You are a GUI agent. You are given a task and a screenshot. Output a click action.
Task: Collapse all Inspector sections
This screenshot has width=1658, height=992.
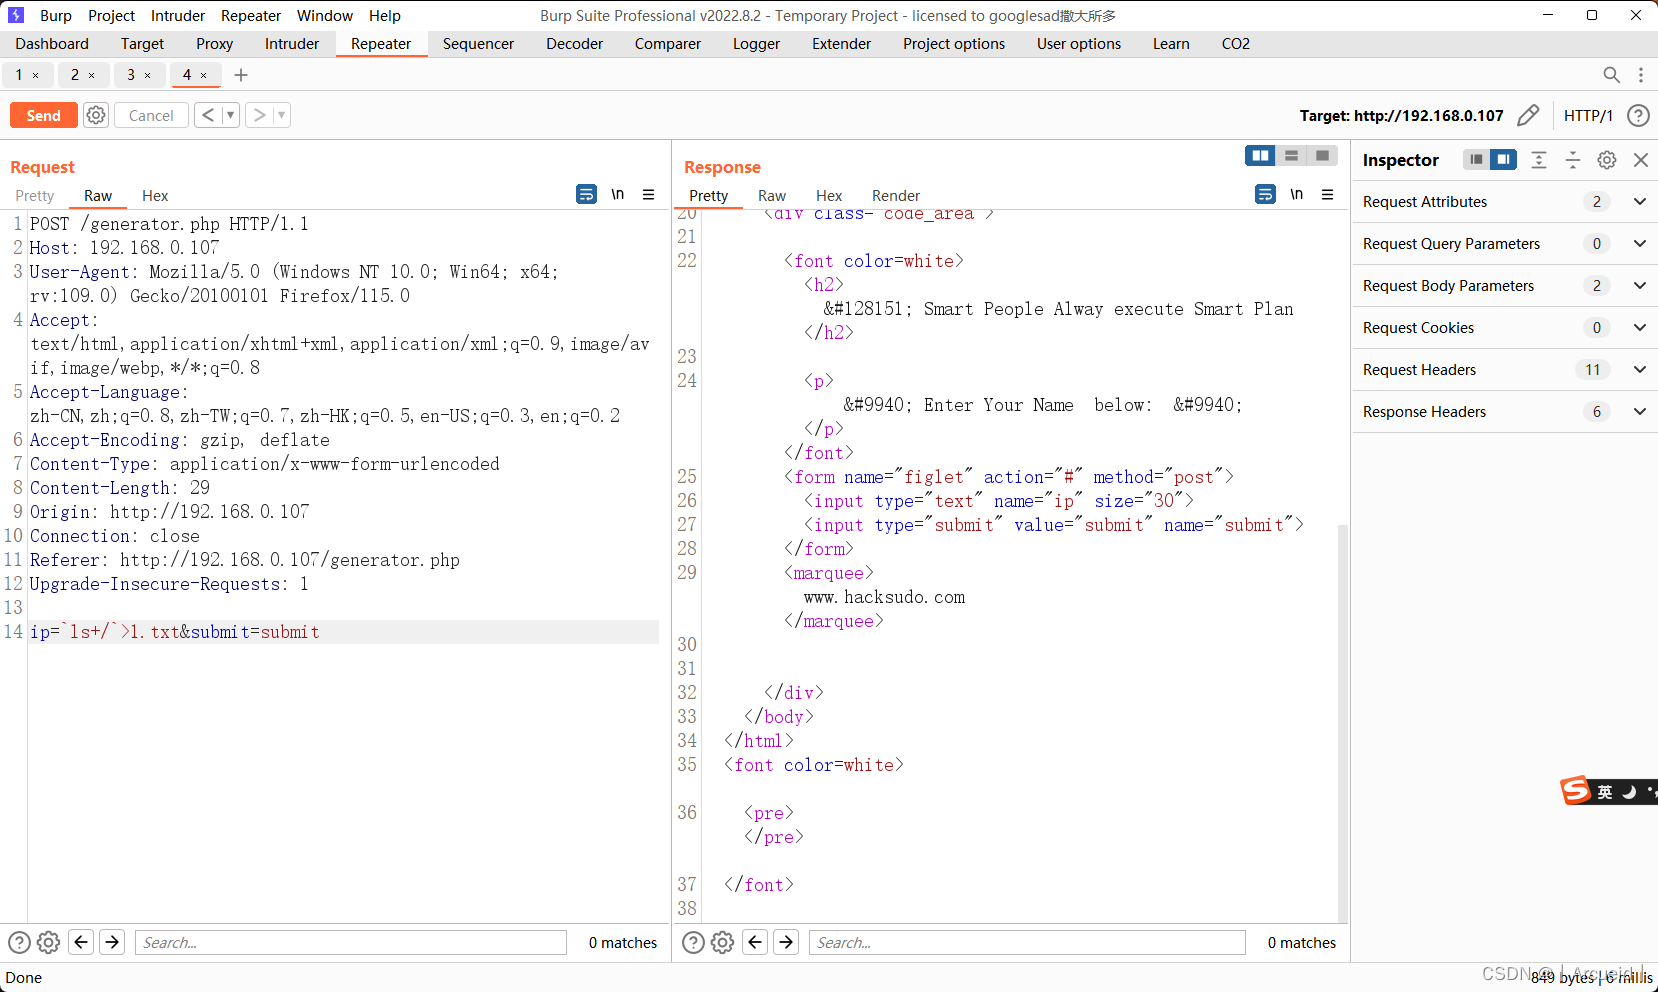[x=1573, y=160]
